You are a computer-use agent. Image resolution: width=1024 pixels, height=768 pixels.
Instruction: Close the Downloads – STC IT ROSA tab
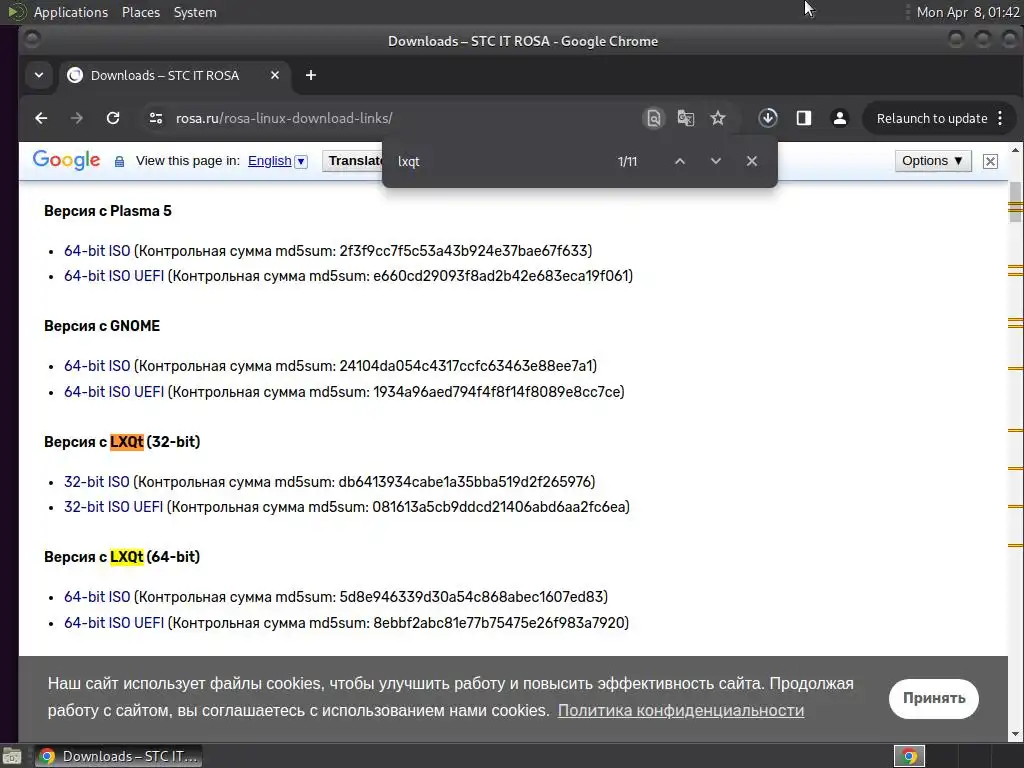[x=275, y=75]
